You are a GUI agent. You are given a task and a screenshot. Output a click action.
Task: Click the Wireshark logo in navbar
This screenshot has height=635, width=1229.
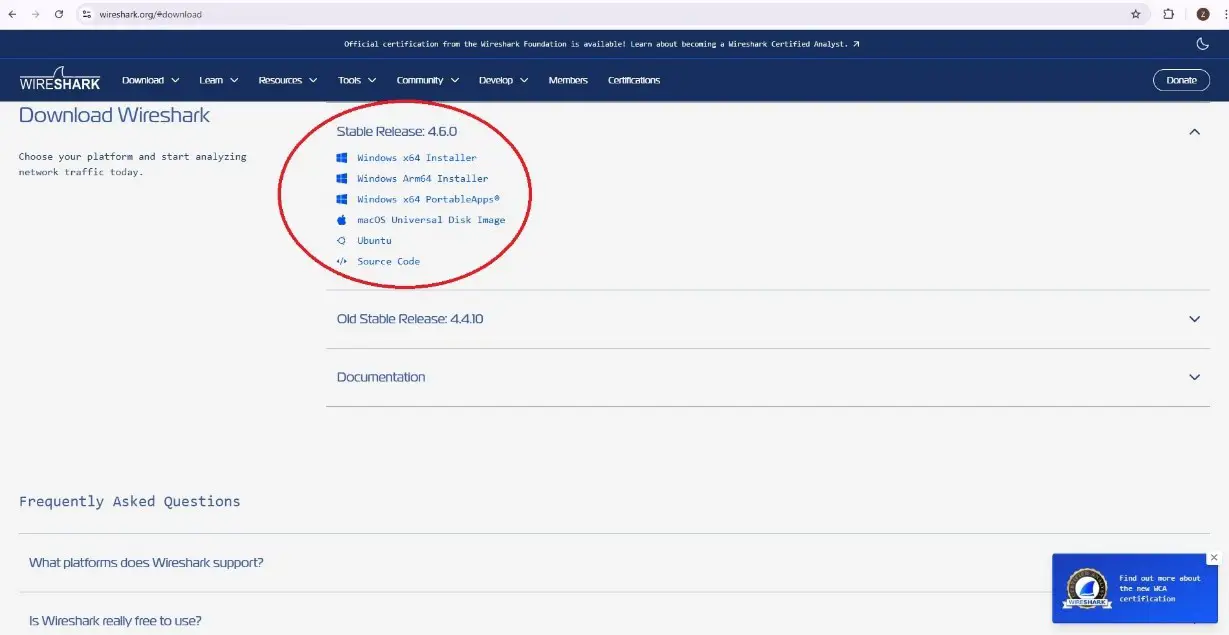[x=60, y=79]
